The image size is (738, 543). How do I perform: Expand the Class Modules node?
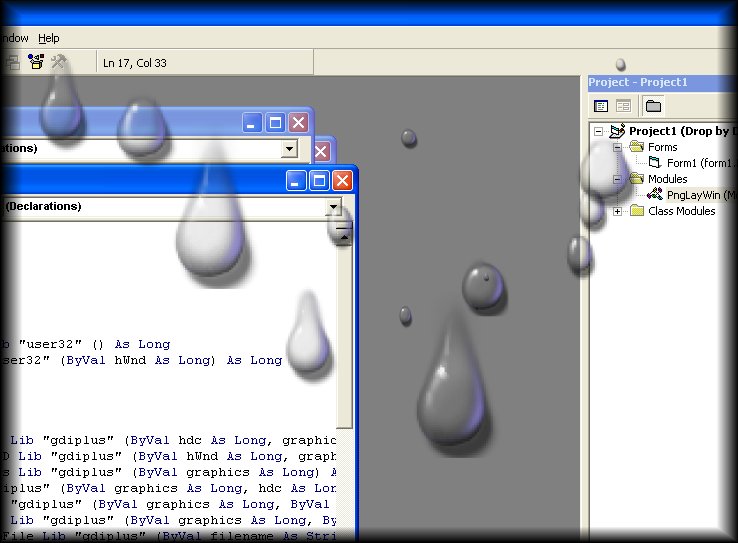(617, 211)
